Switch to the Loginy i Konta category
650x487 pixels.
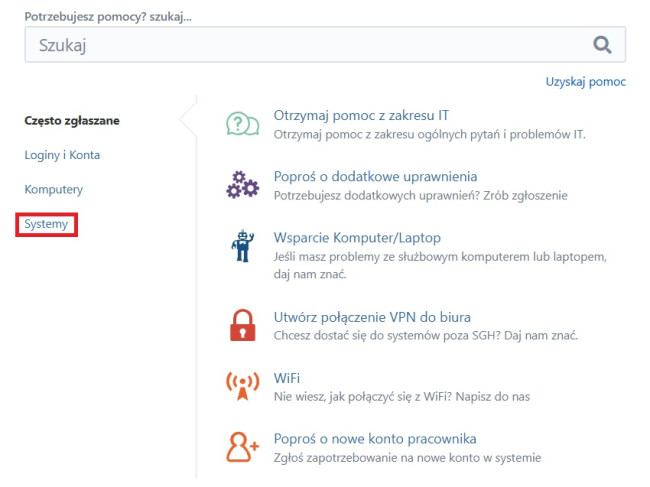tap(62, 155)
